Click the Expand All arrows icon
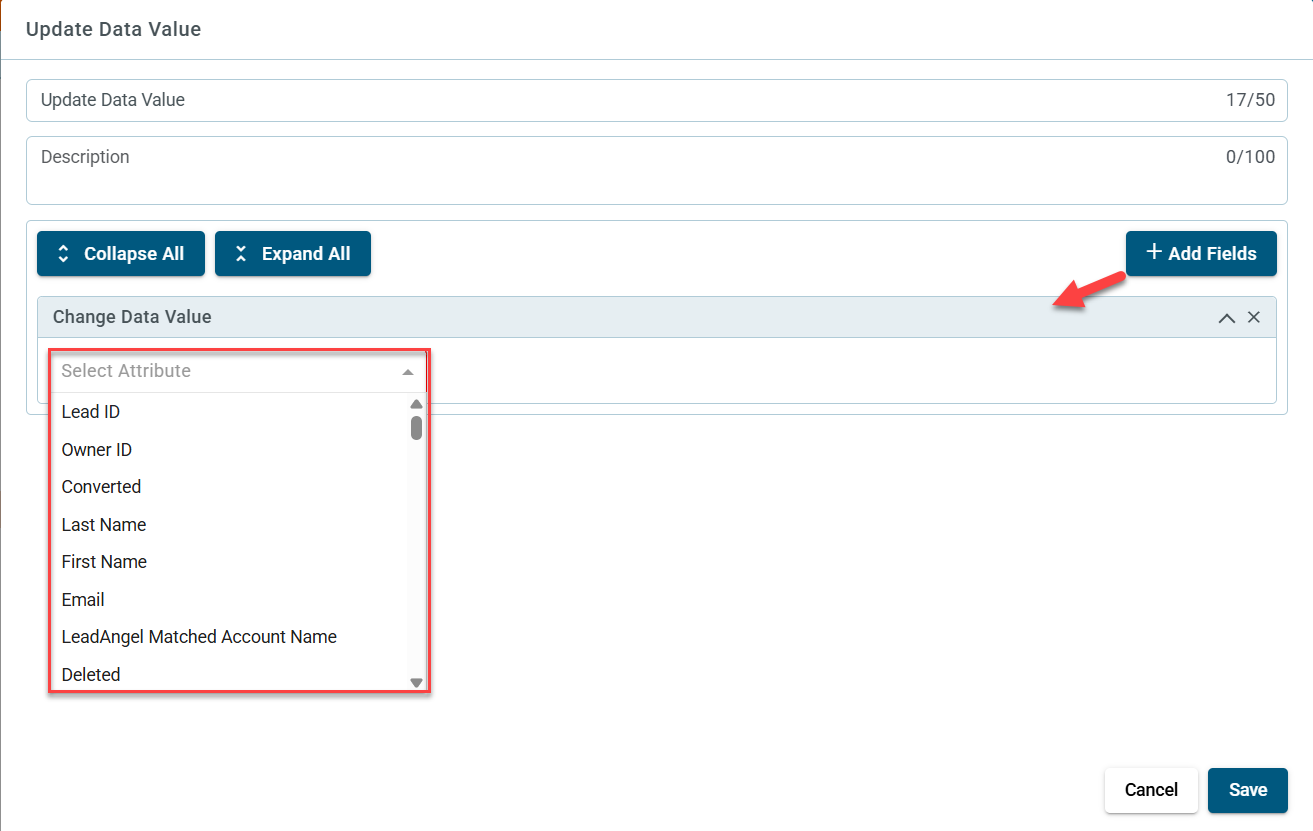The width and height of the screenshot is (1313, 831). pyautogui.click(x=241, y=254)
